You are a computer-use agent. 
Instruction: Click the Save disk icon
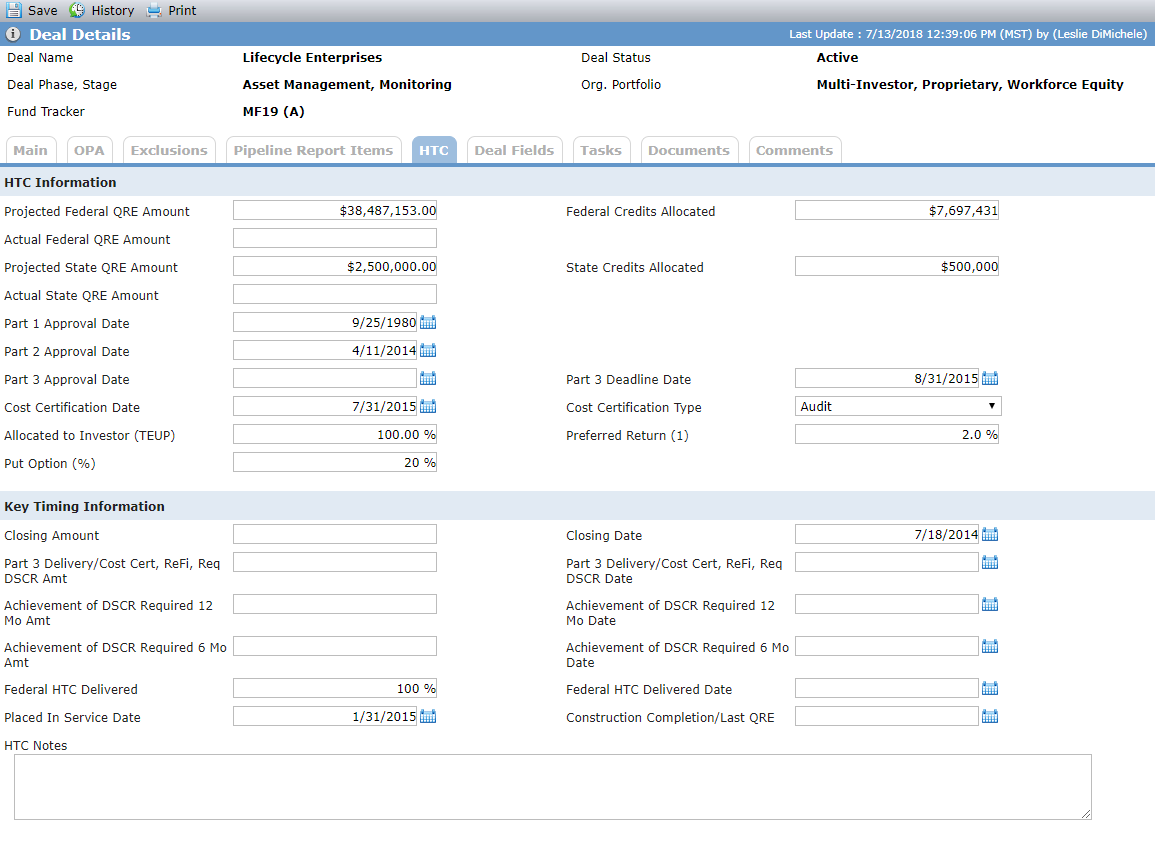tap(13, 10)
